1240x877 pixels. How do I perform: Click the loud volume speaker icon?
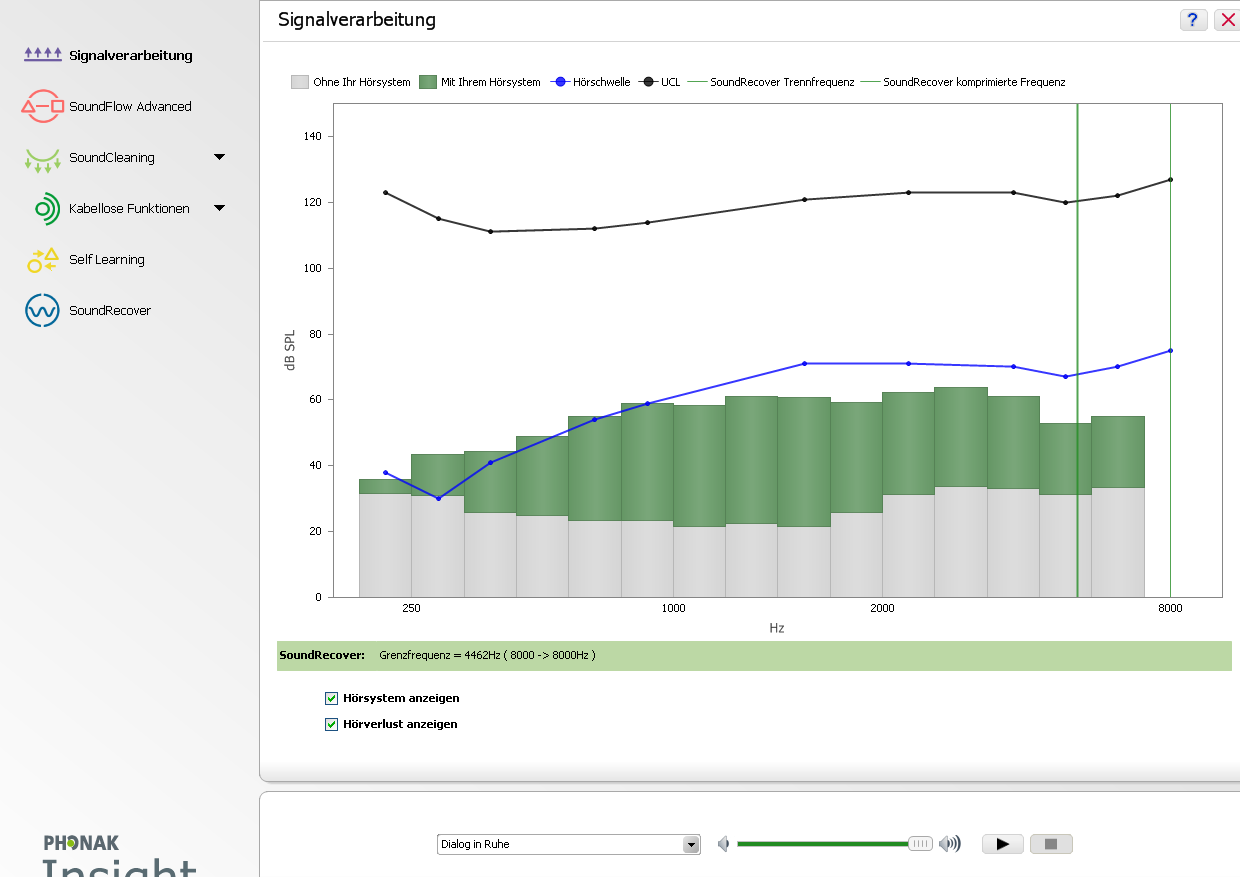click(x=949, y=844)
